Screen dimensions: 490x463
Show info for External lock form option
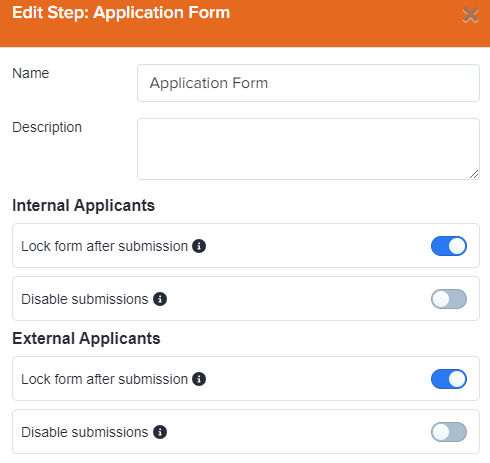[x=199, y=379]
